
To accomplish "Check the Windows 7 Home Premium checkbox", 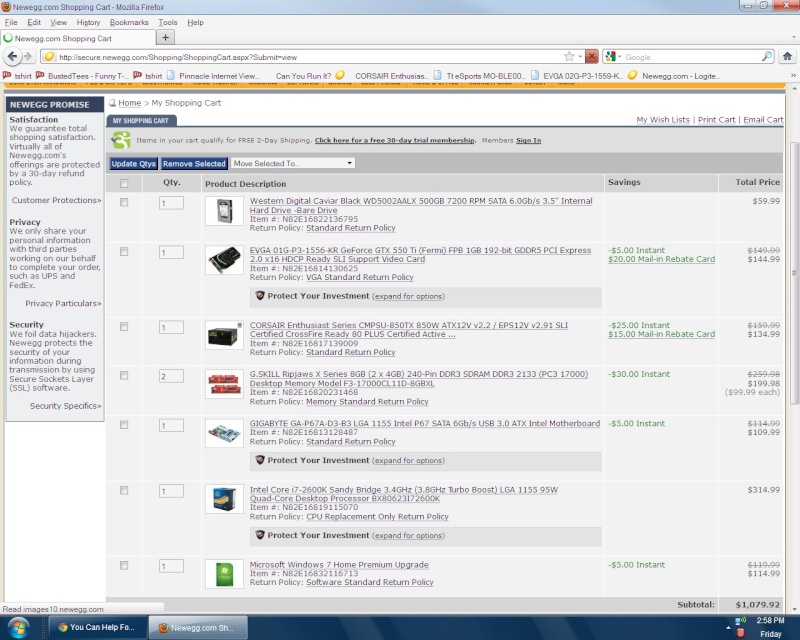I will click(x=124, y=565).
